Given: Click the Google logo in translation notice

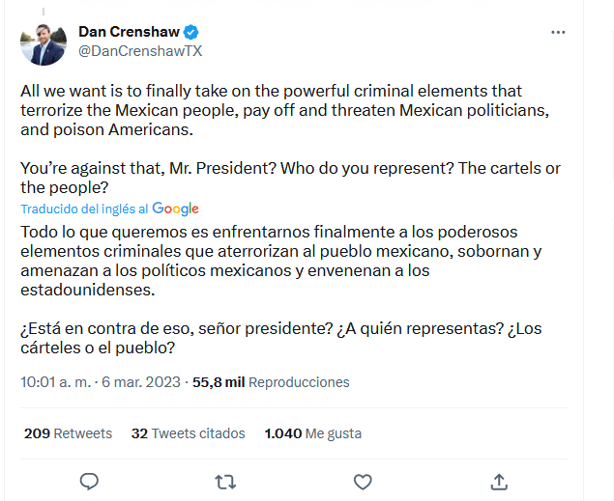Looking at the screenshot, I should pyautogui.click(x=175, y=209).
